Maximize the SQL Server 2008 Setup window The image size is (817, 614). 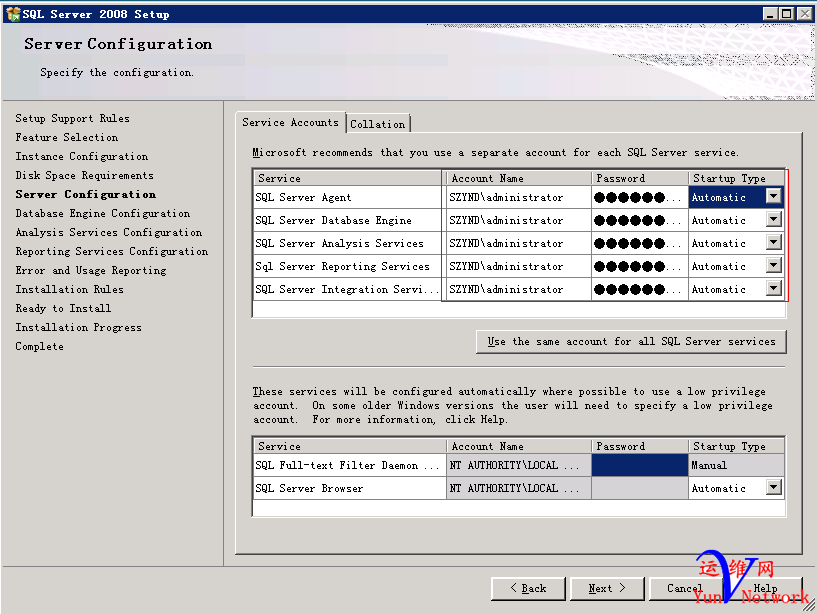(786, 14)
